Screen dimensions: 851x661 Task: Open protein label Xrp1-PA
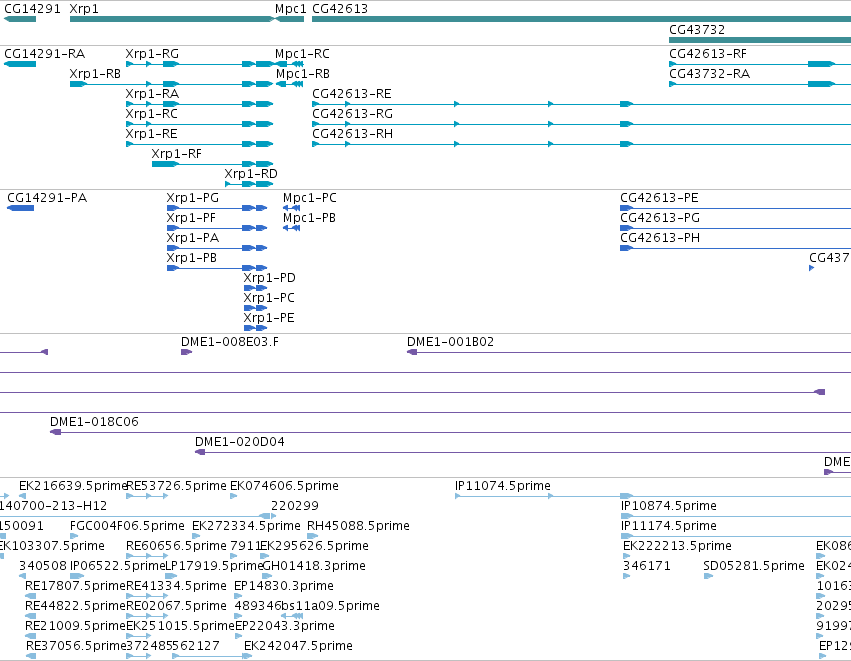tap(193, 238)
